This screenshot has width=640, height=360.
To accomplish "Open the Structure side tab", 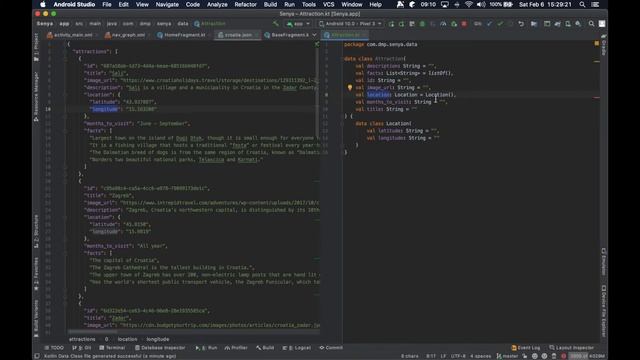I will (36, 231).
